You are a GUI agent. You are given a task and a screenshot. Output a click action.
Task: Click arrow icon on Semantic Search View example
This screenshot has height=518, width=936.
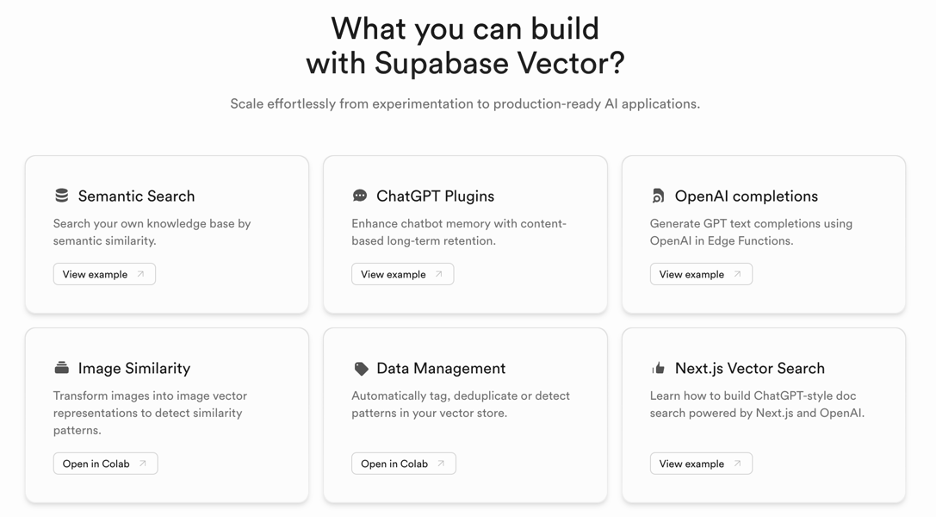pos(141,274)
